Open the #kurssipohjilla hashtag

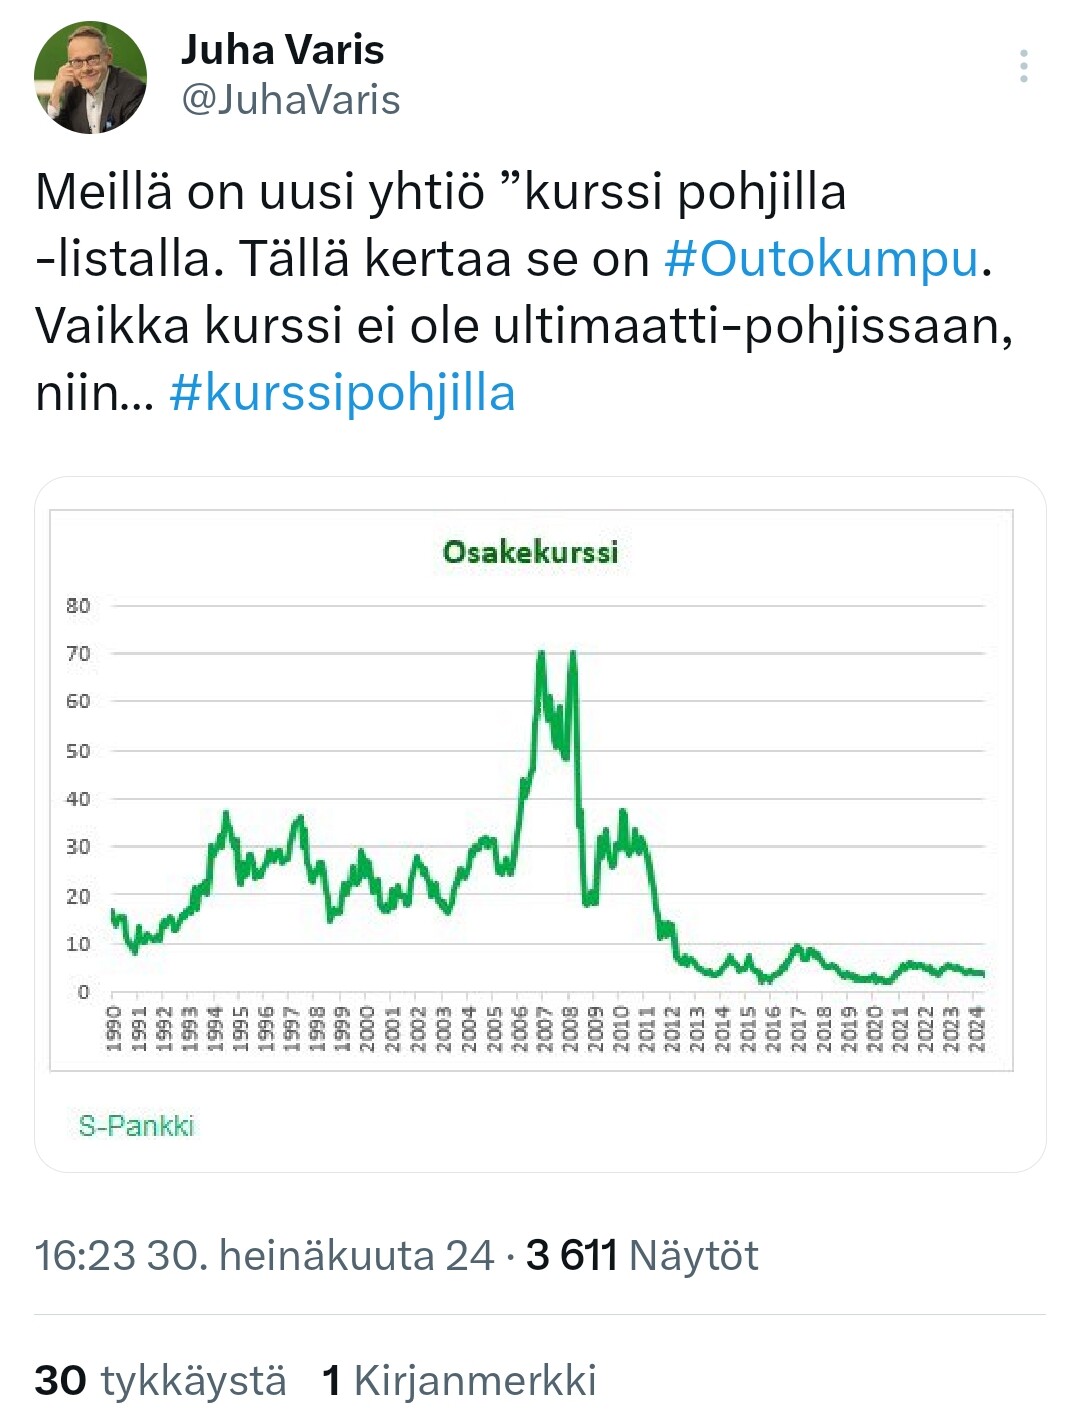point(342,393)
